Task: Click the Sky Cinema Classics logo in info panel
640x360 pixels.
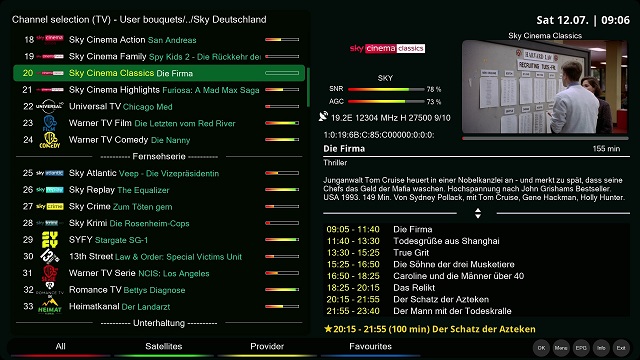Action: click(387, 48)
